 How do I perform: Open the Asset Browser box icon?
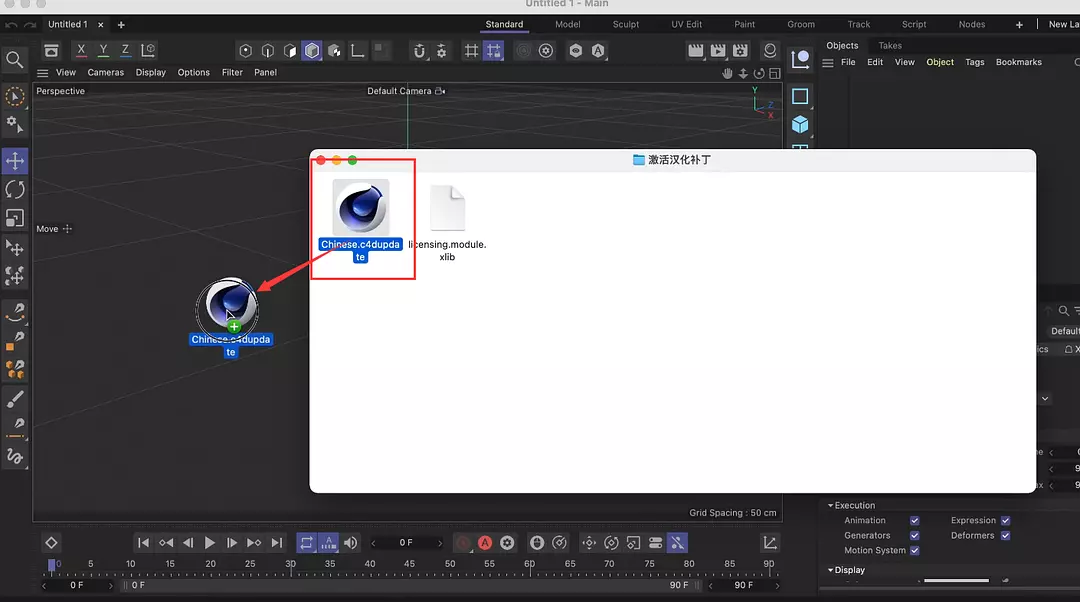point(52,50)
